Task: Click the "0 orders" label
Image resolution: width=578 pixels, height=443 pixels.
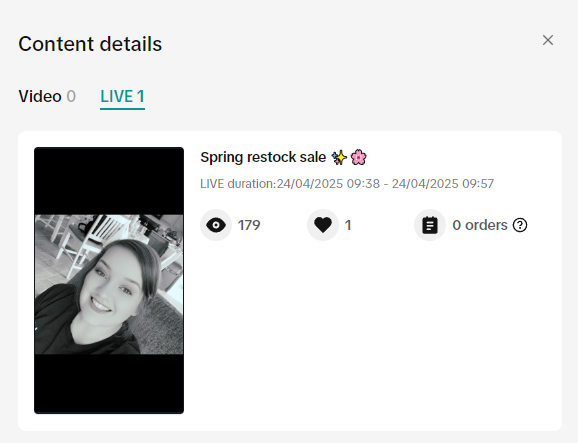Action: click(480, 225)
